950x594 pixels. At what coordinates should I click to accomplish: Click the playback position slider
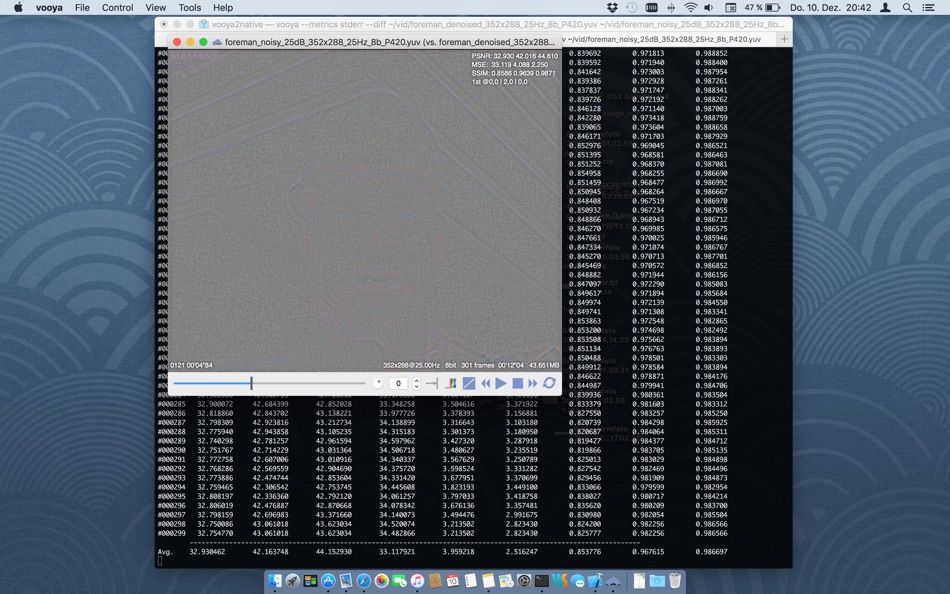(x=269, y=383)
